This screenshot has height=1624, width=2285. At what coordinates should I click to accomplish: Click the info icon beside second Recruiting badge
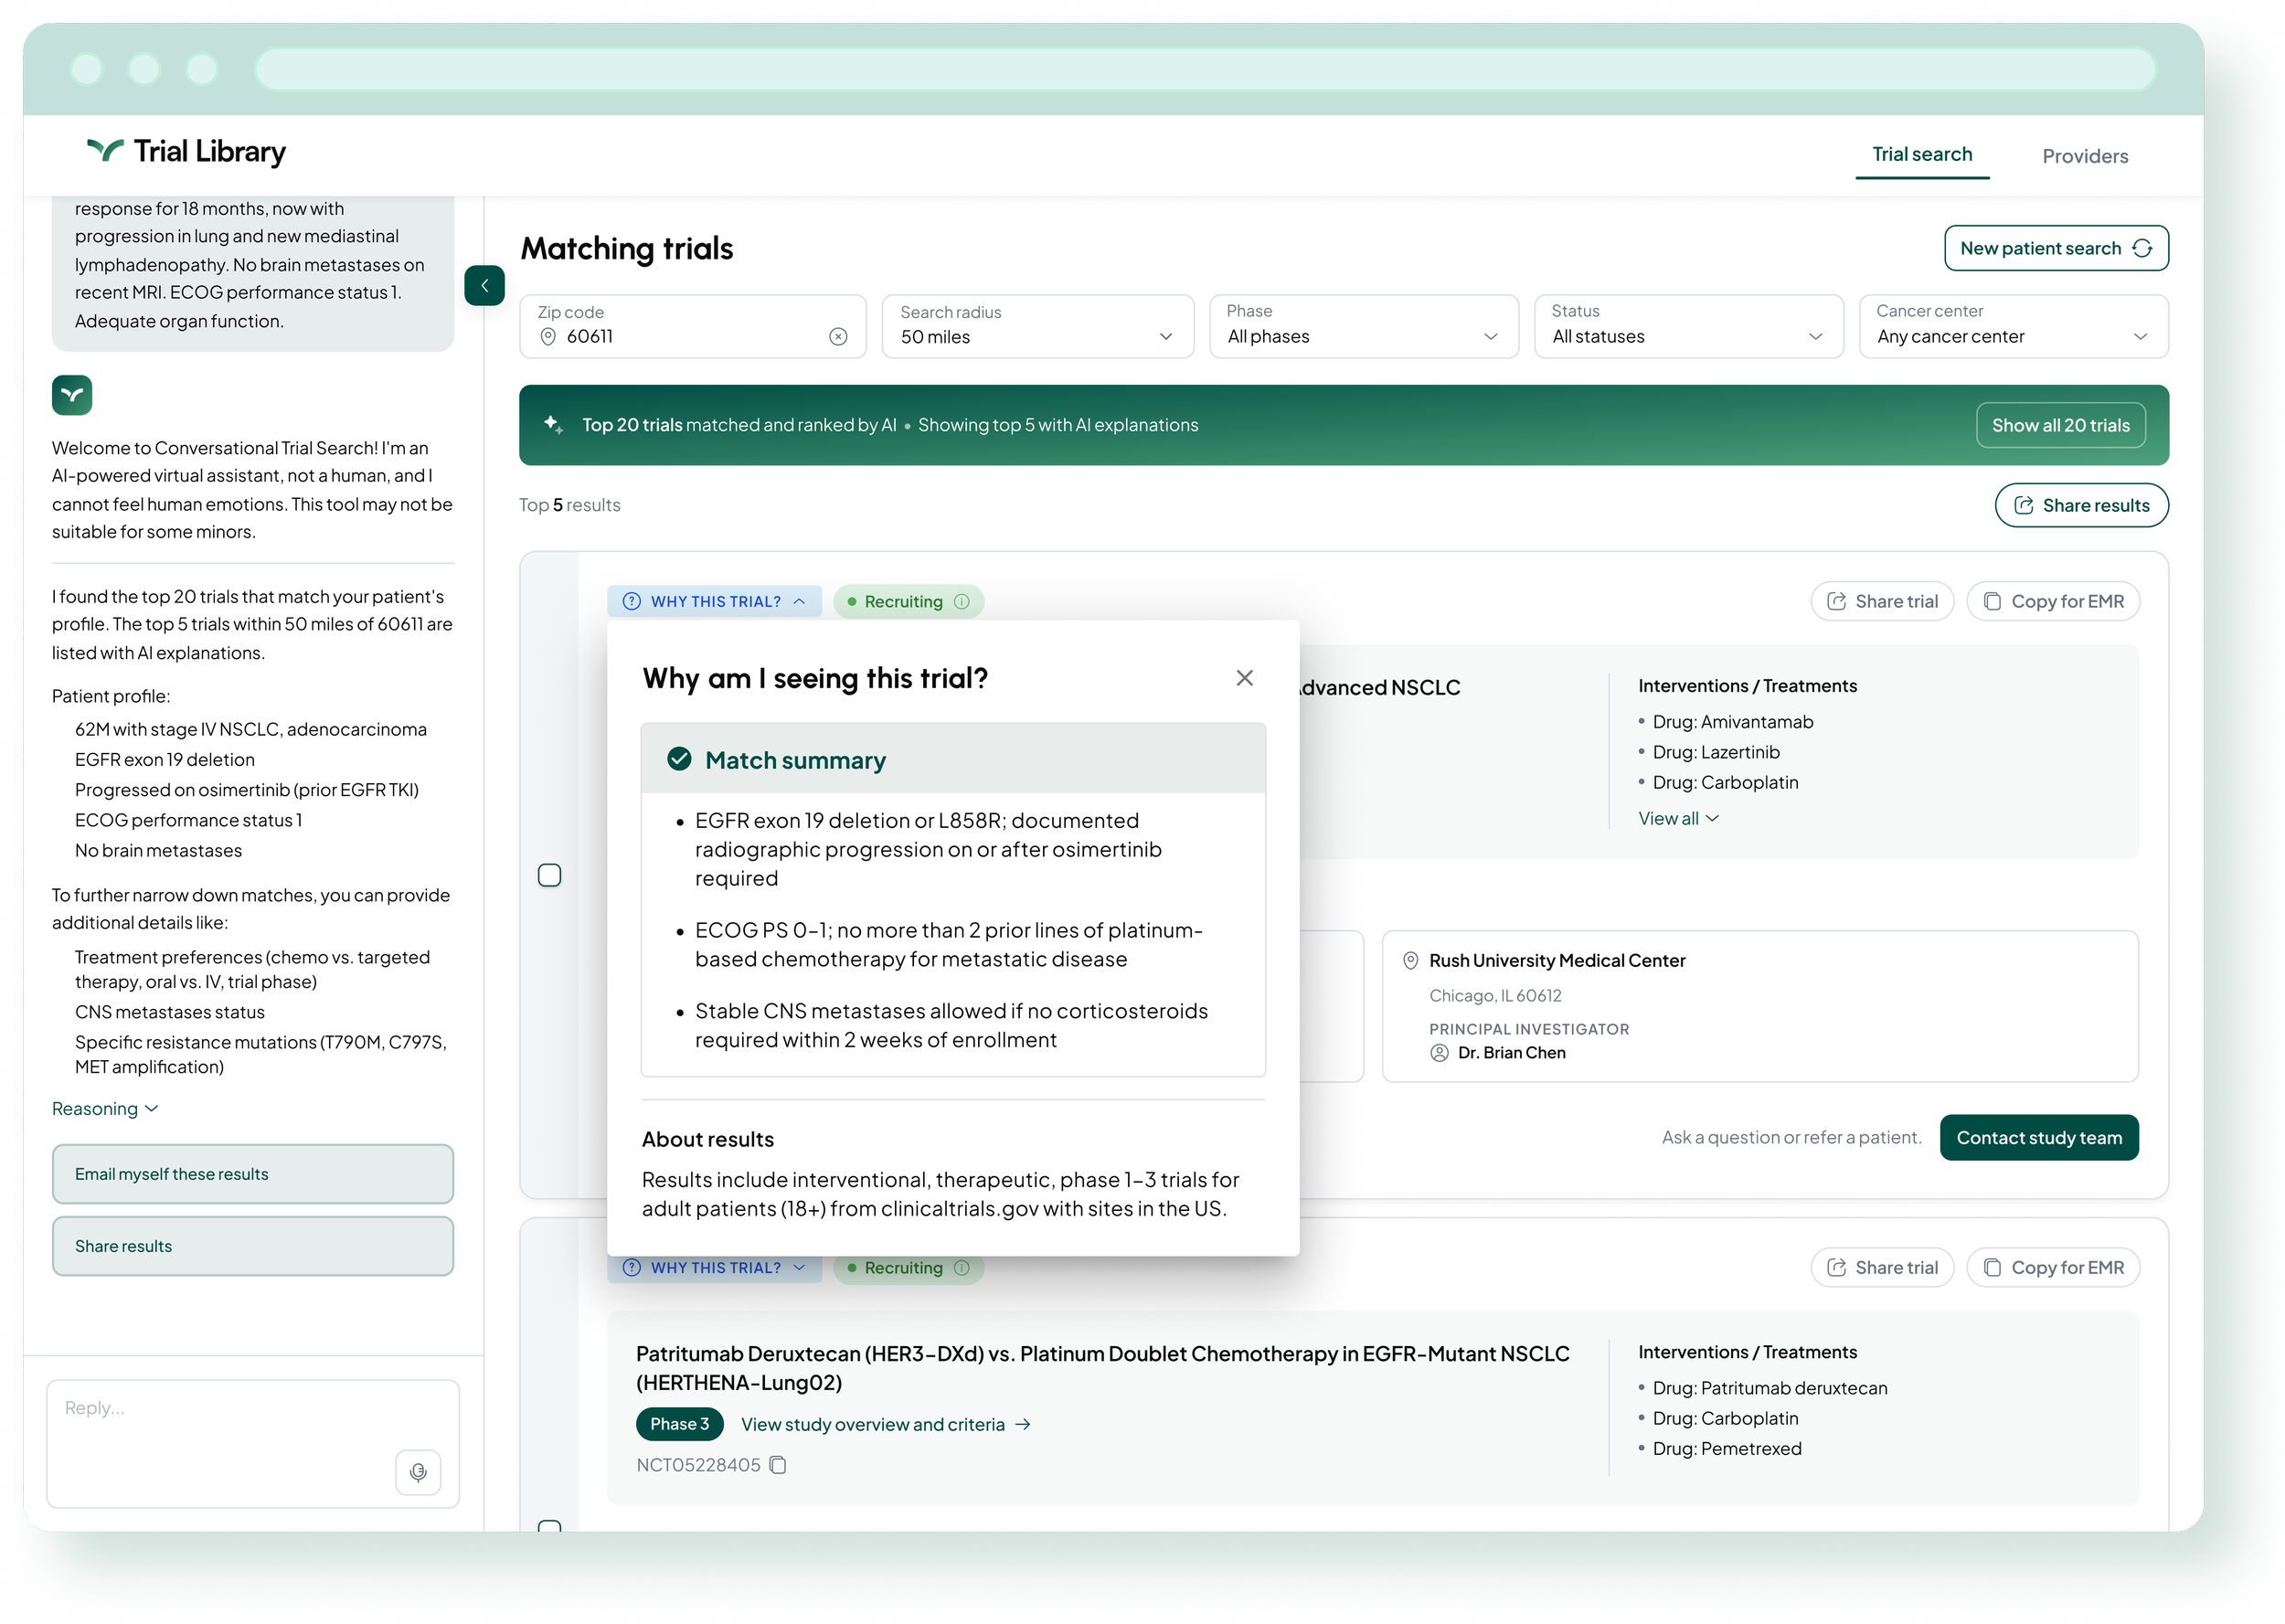[x=962, y=1267]
